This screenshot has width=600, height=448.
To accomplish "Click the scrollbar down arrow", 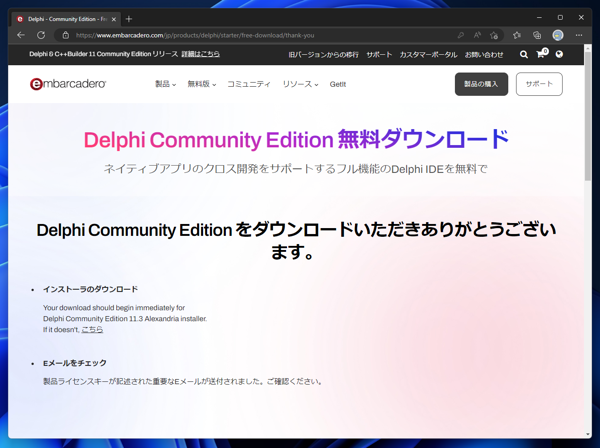I will click(588, 435).
